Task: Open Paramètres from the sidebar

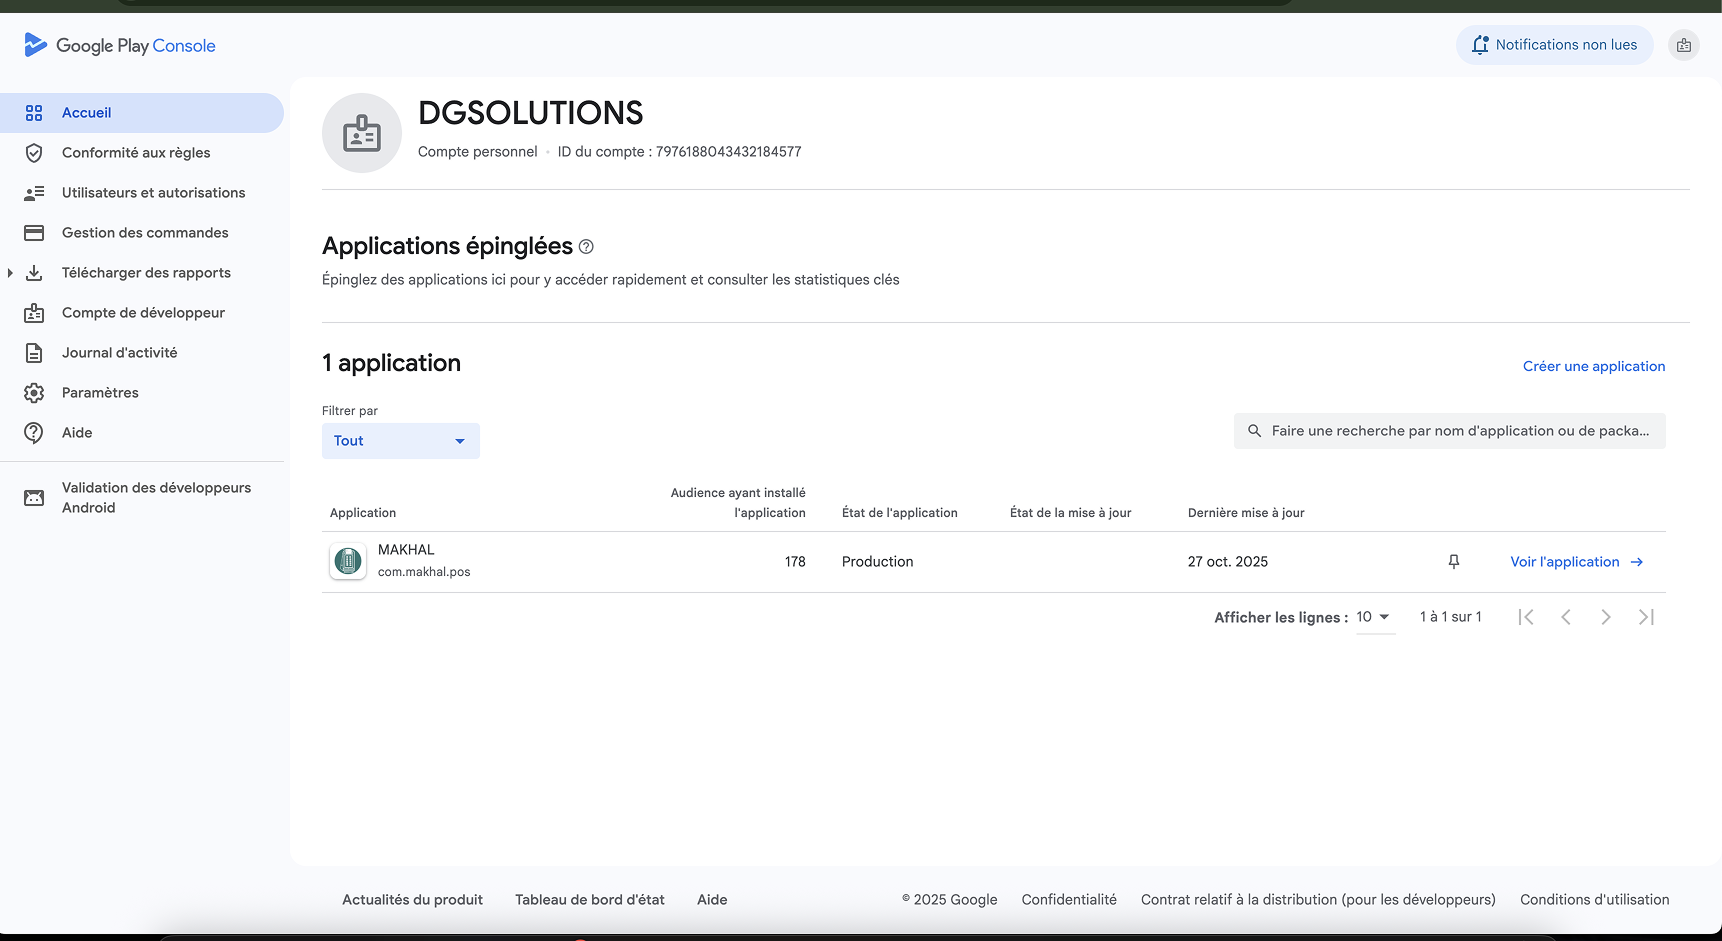Action: (100, 393)
